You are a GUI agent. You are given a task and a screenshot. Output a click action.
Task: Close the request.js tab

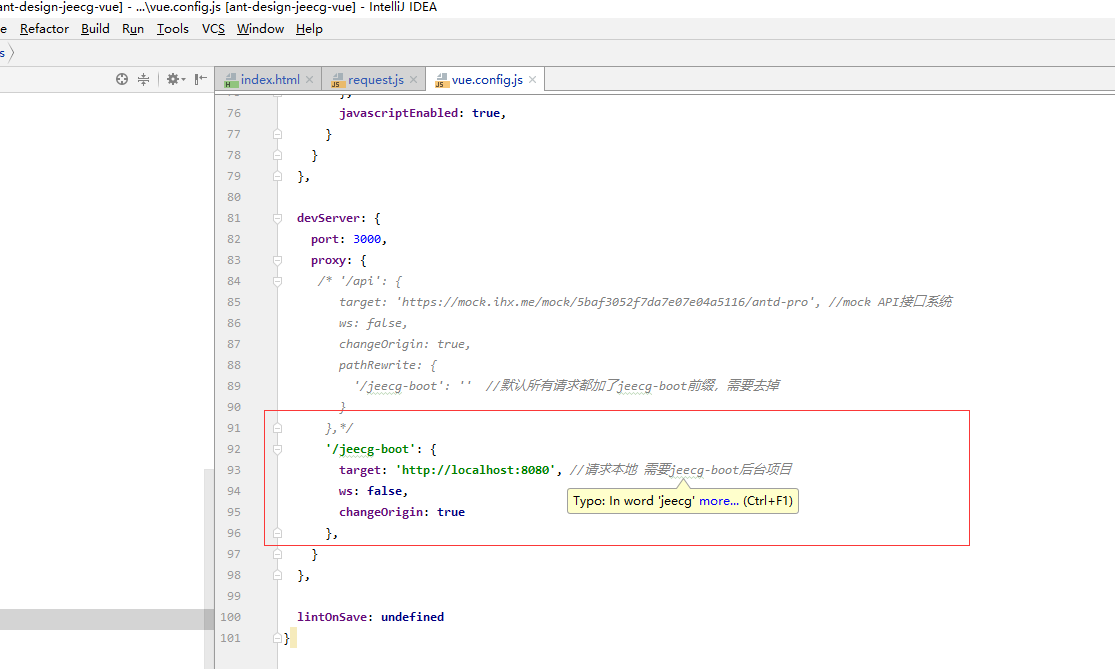pyautogui.click(x=413, y=80)
